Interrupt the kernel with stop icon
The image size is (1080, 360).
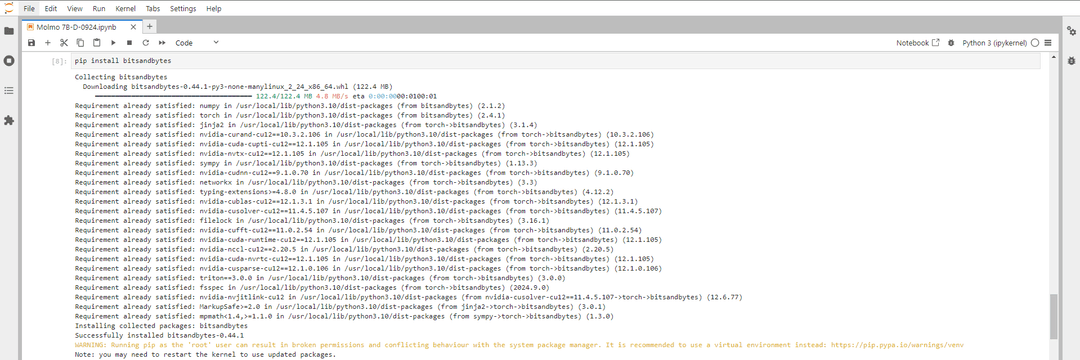[x=129, y=43]
